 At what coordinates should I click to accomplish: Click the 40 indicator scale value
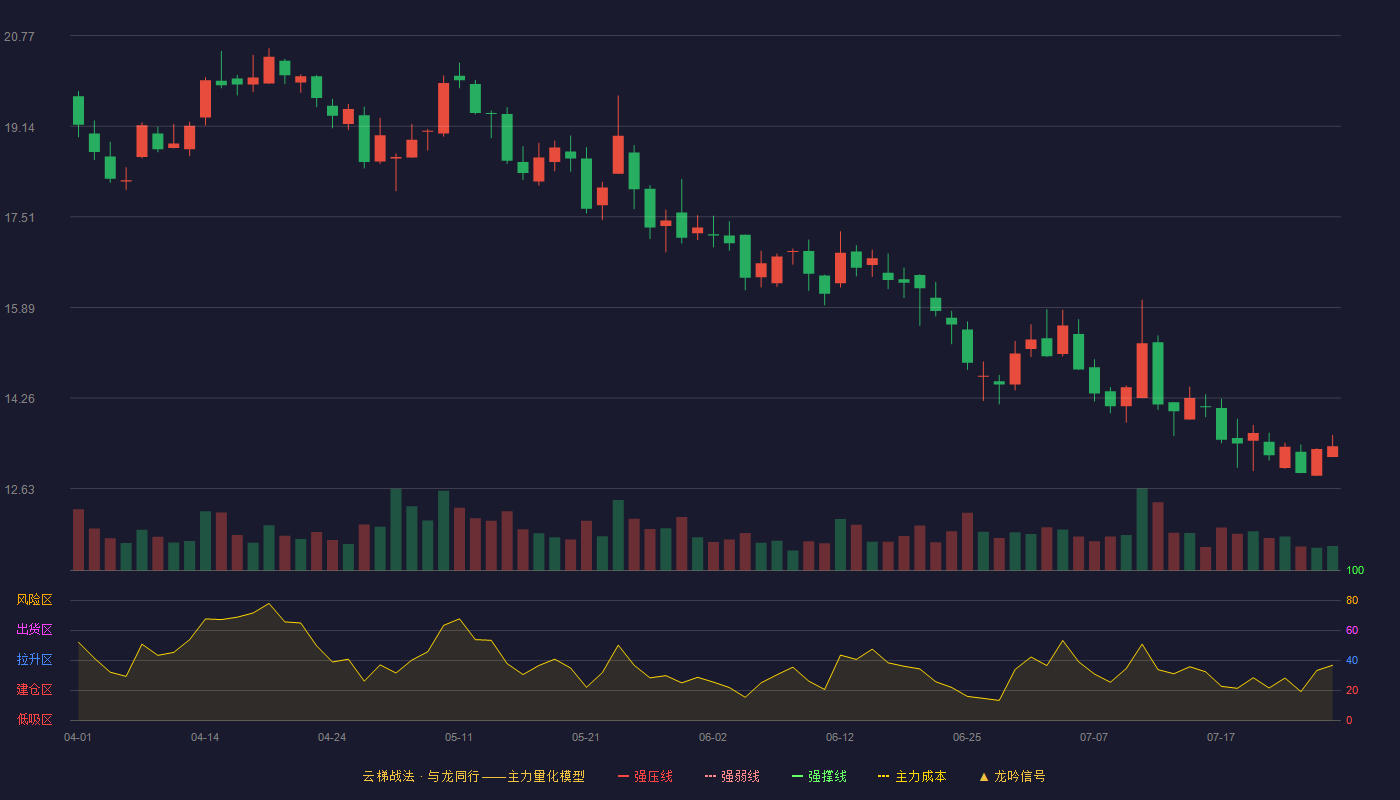1352,661
